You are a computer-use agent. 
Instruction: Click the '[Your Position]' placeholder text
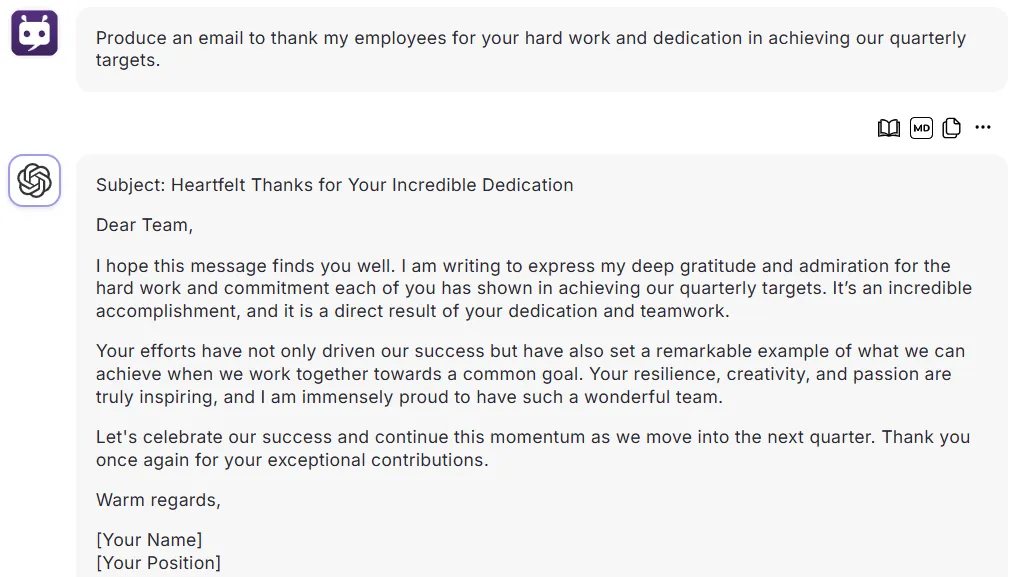[x=159, y=563]
